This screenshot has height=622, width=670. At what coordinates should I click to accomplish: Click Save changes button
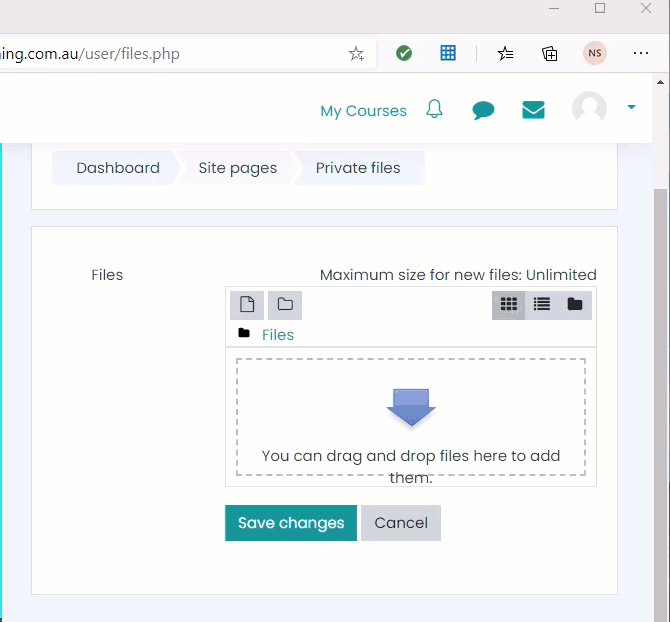pos(291,523)
